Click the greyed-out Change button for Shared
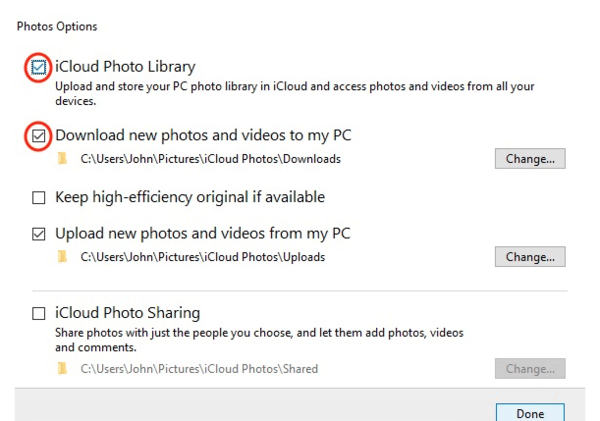Image resolution: width=600 pixels, height=421 pixels. click(x=530, y=369)
